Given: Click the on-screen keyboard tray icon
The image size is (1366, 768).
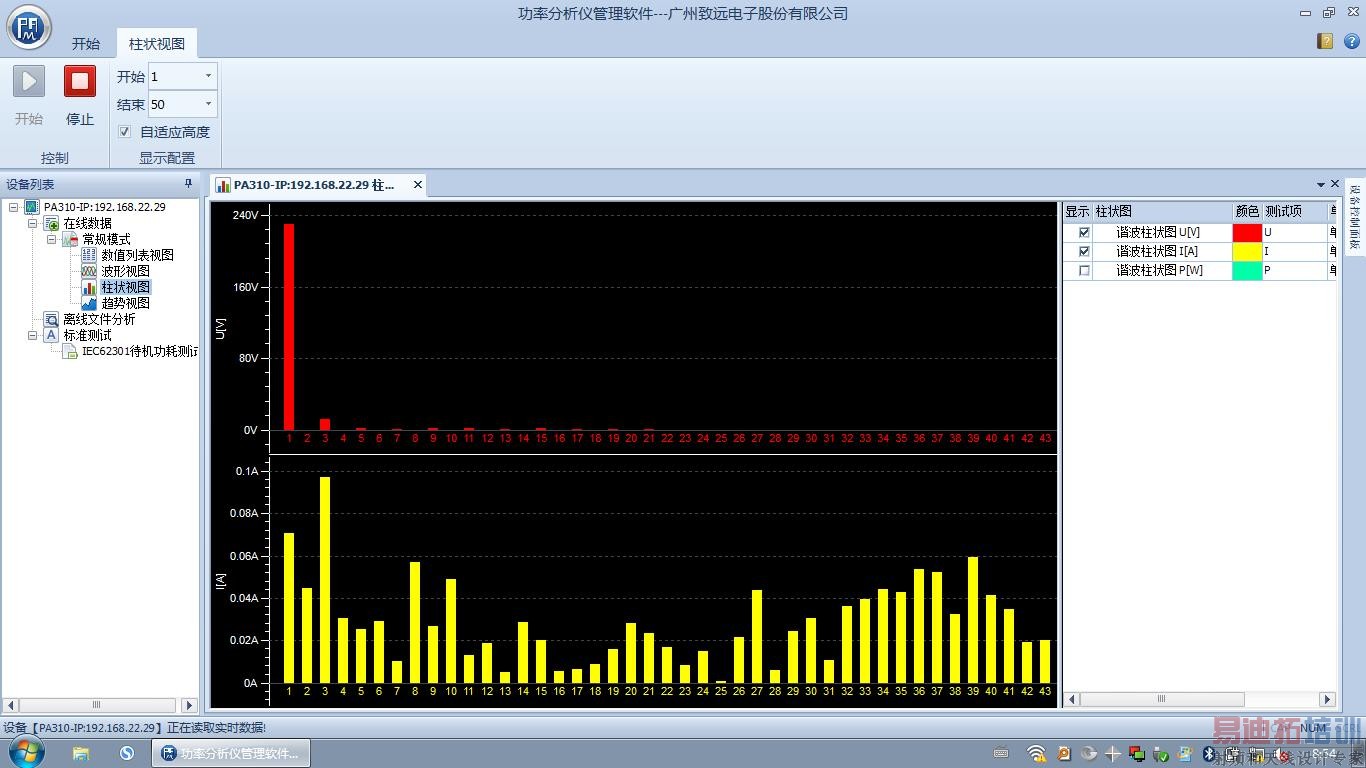Looking at the screenshot, I should (x=1001, y=753).
